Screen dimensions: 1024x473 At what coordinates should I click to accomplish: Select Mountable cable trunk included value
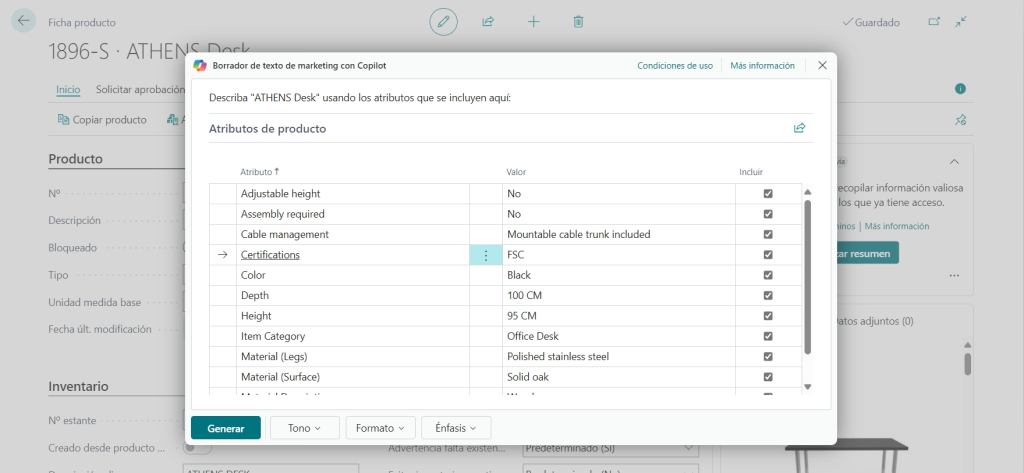click(618, 234)
